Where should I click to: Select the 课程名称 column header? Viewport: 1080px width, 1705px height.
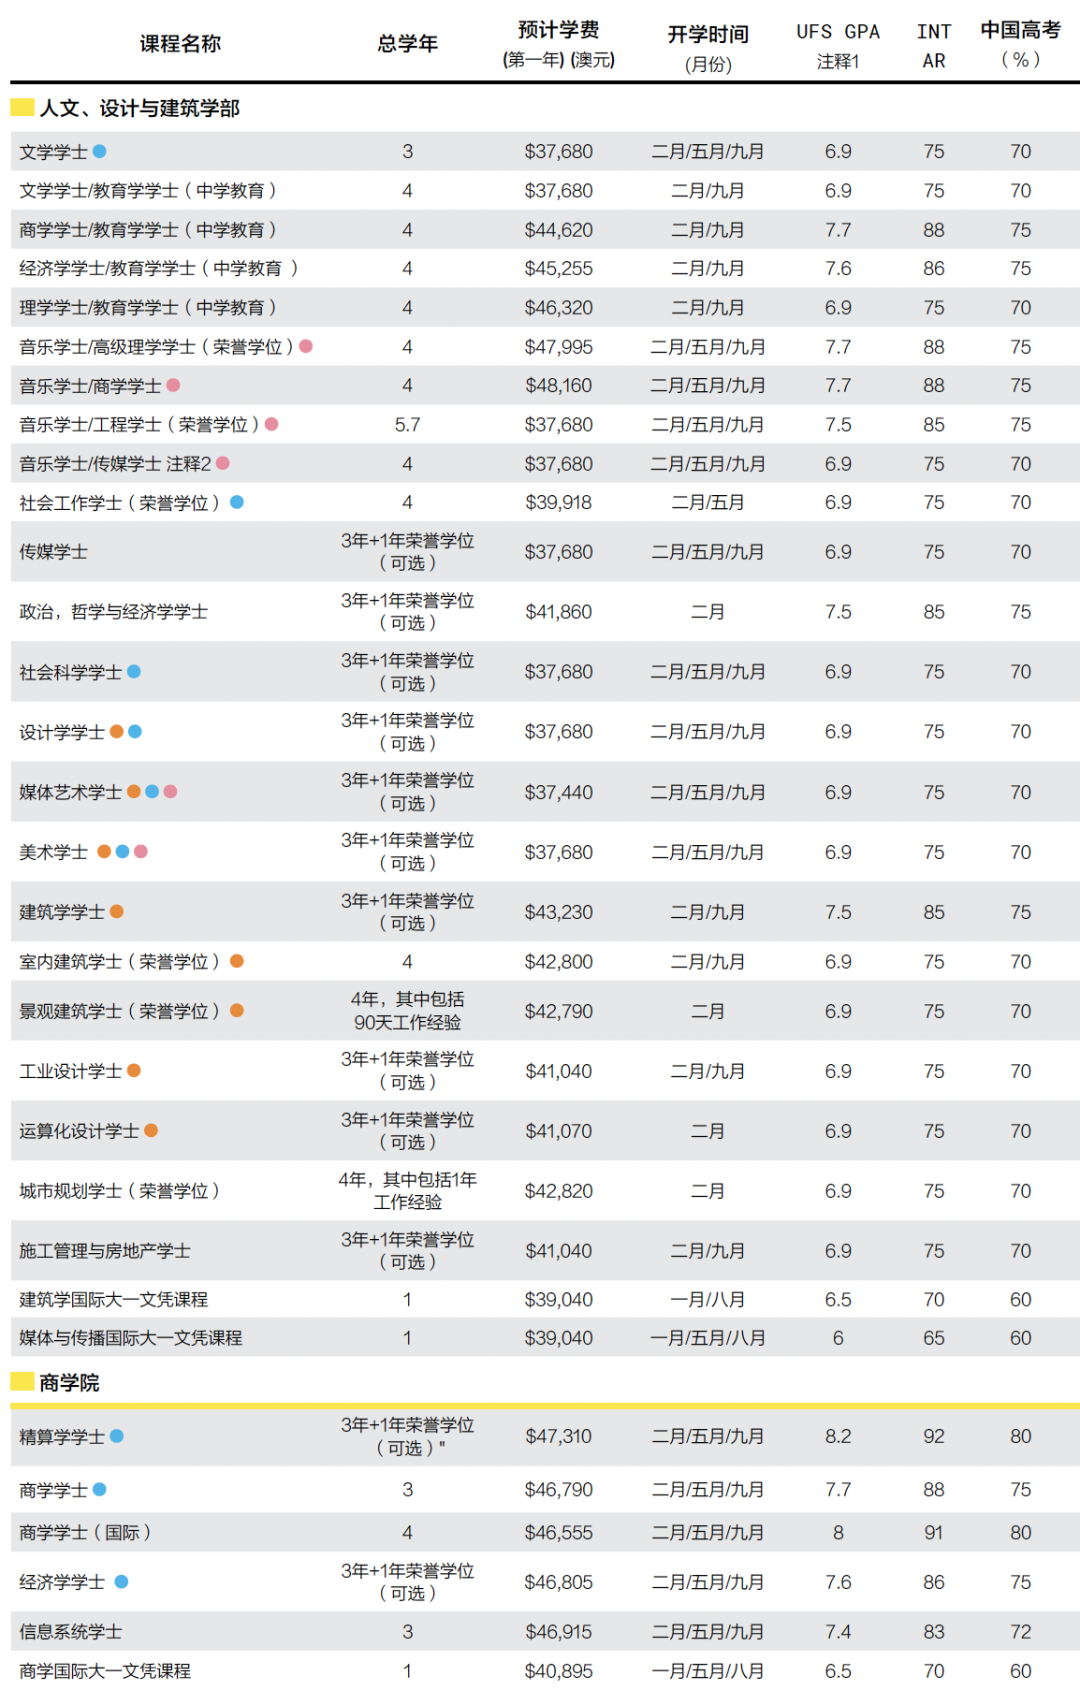180,44
